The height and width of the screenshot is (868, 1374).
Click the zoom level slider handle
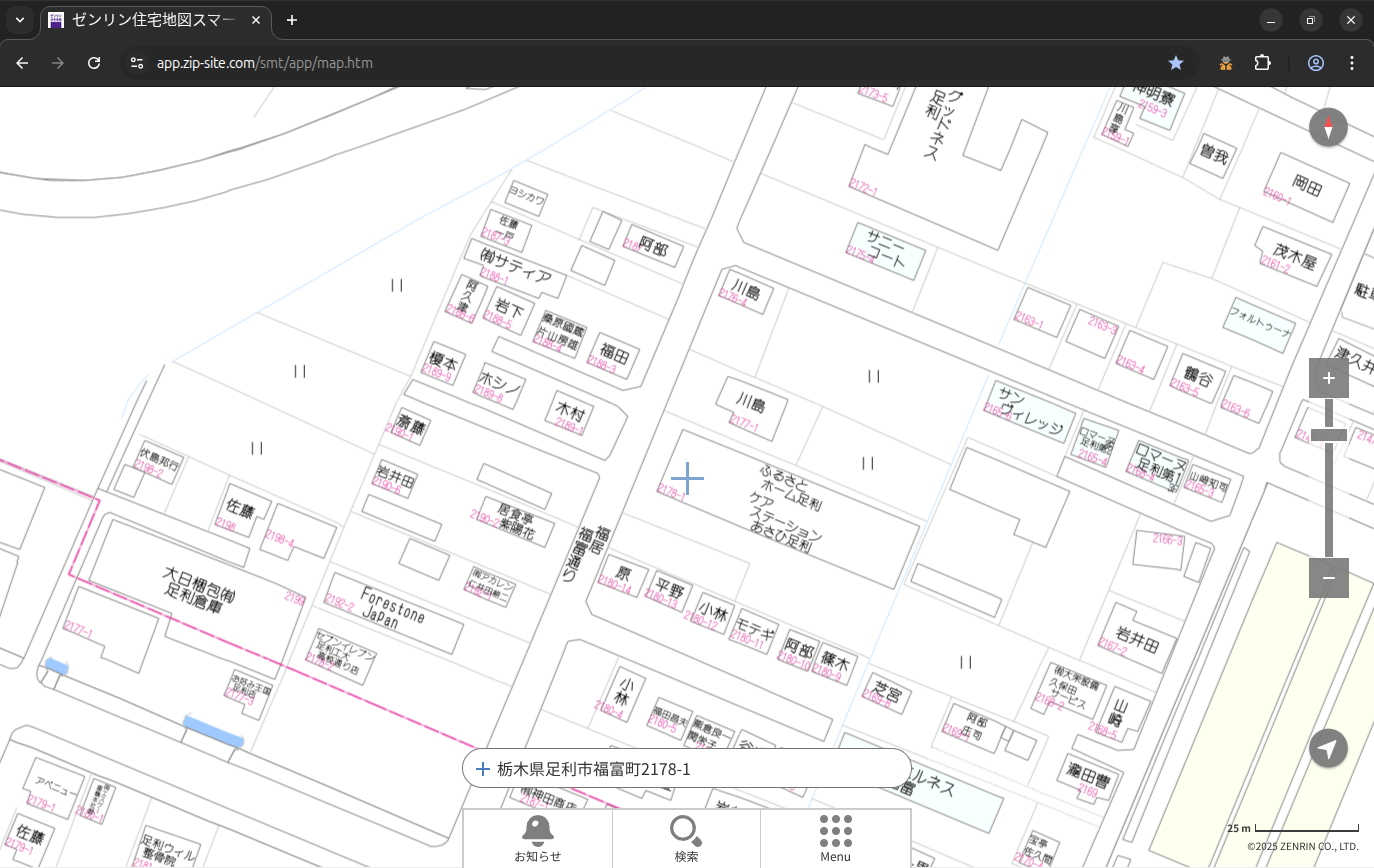[x=1328, y=435]
